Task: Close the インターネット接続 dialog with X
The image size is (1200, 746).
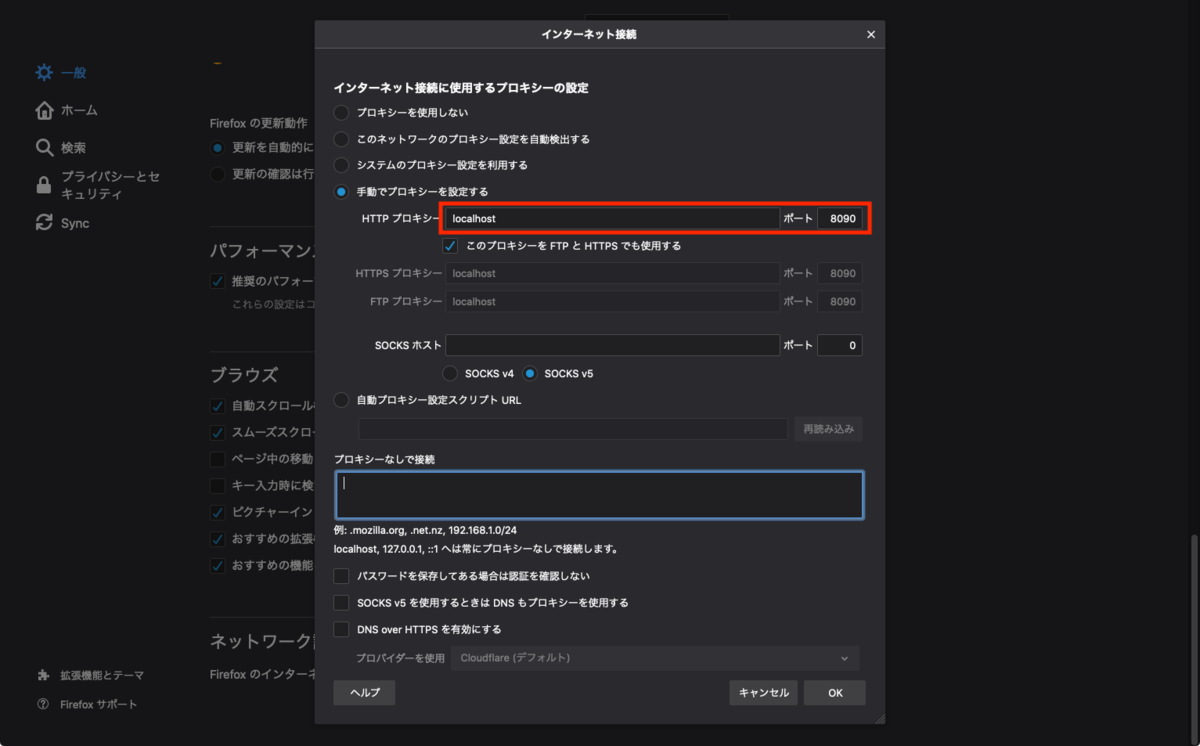Action: [x=870, y=34]
